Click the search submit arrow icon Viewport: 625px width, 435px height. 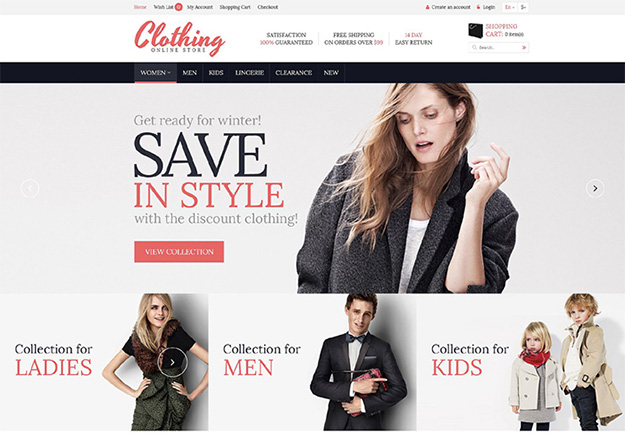[524, 47]
